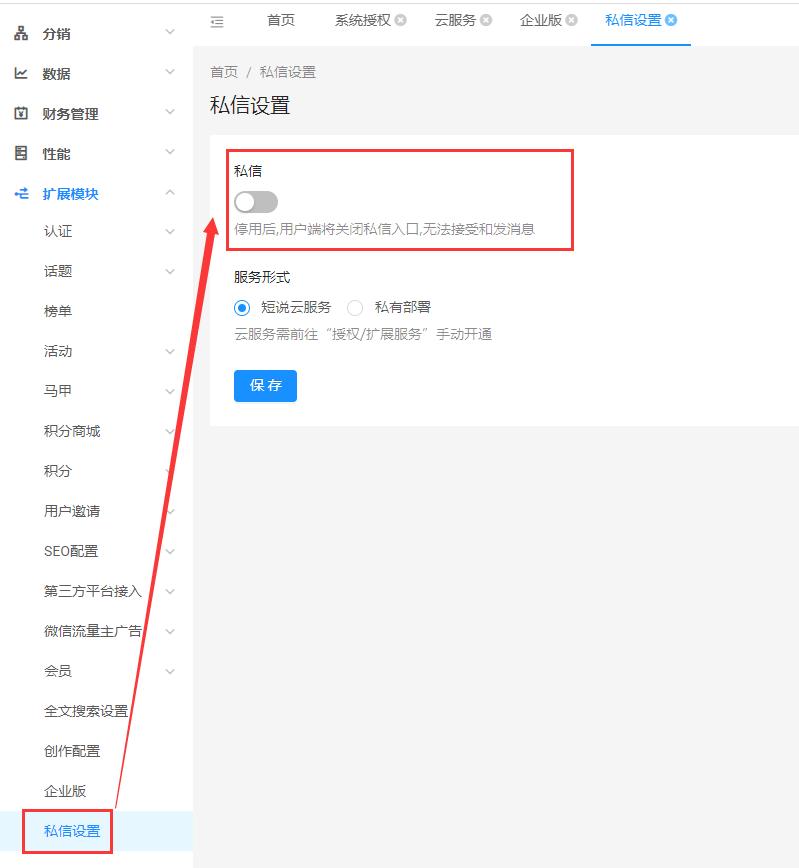Open 用户邀请 in the sidebar

click(x=72, y=511)
